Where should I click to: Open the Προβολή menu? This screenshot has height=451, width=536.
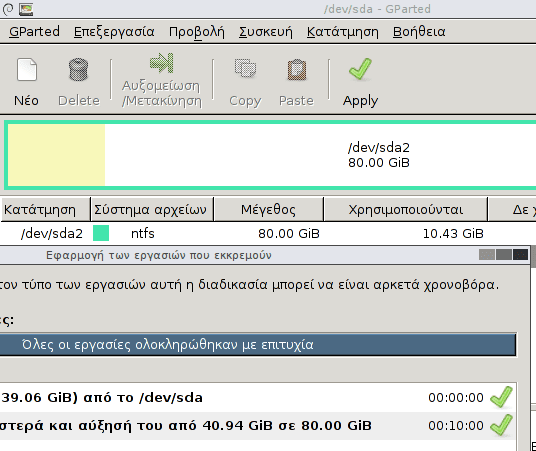(x=197, y=32)
